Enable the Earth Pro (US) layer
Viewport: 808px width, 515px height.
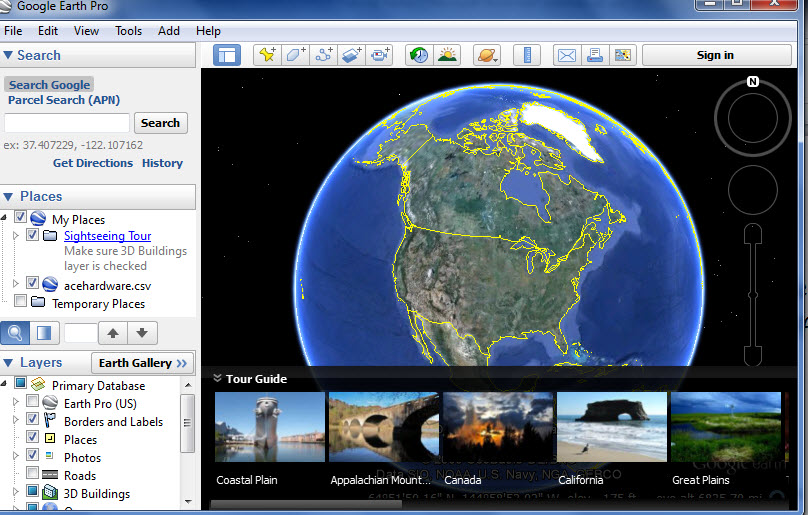[32, 401]
